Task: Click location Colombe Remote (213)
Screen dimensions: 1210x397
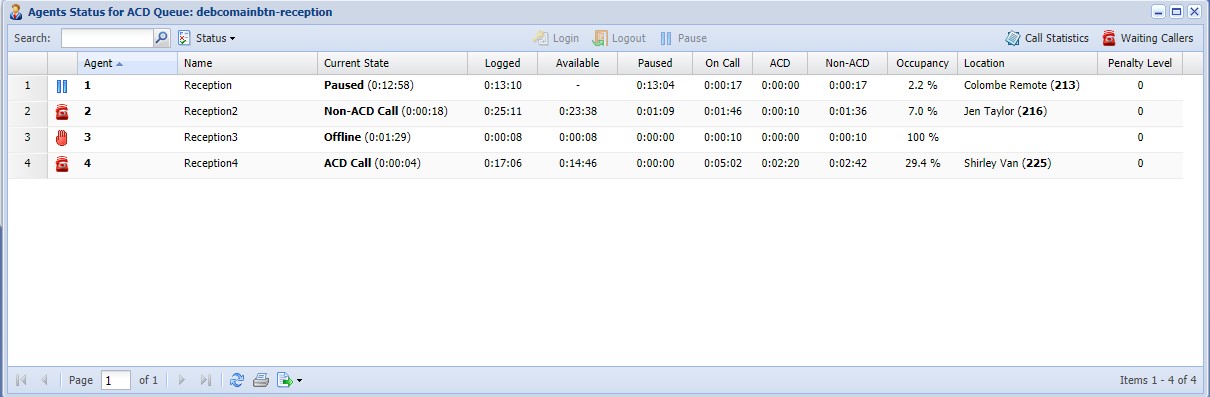Action: [x=1022, y=86]
